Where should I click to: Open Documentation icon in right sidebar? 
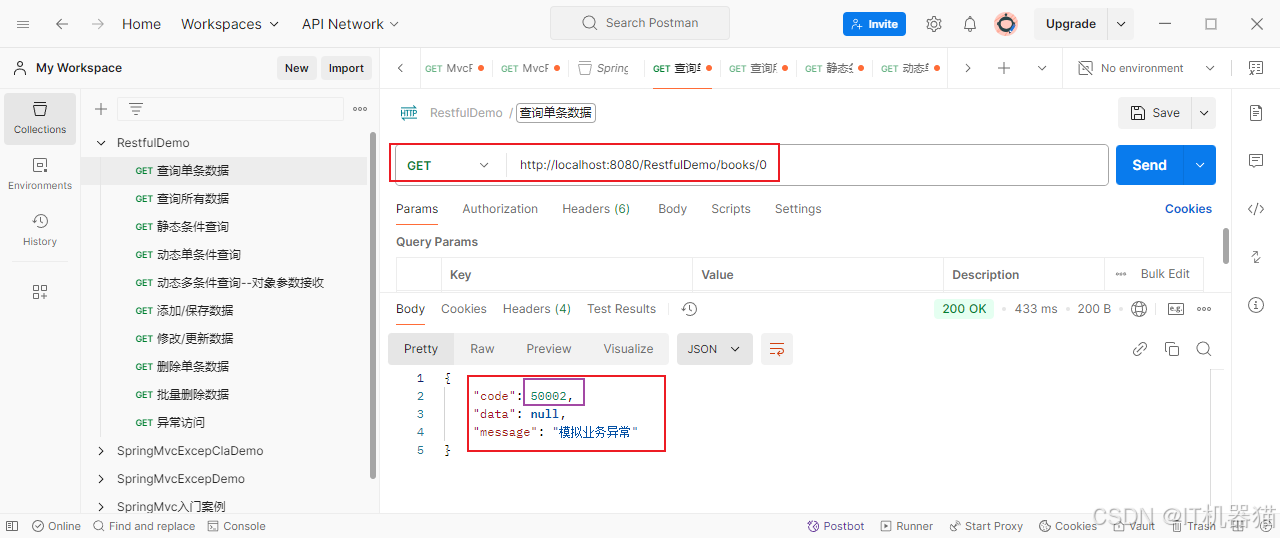[x=1256, y=113]
